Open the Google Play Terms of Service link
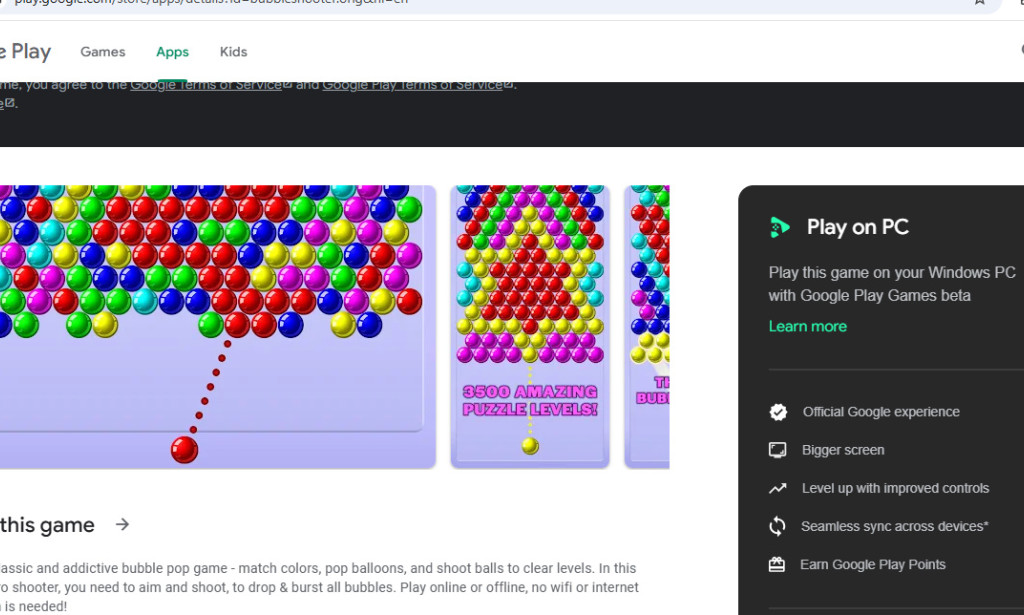 [x=412, y=85]
